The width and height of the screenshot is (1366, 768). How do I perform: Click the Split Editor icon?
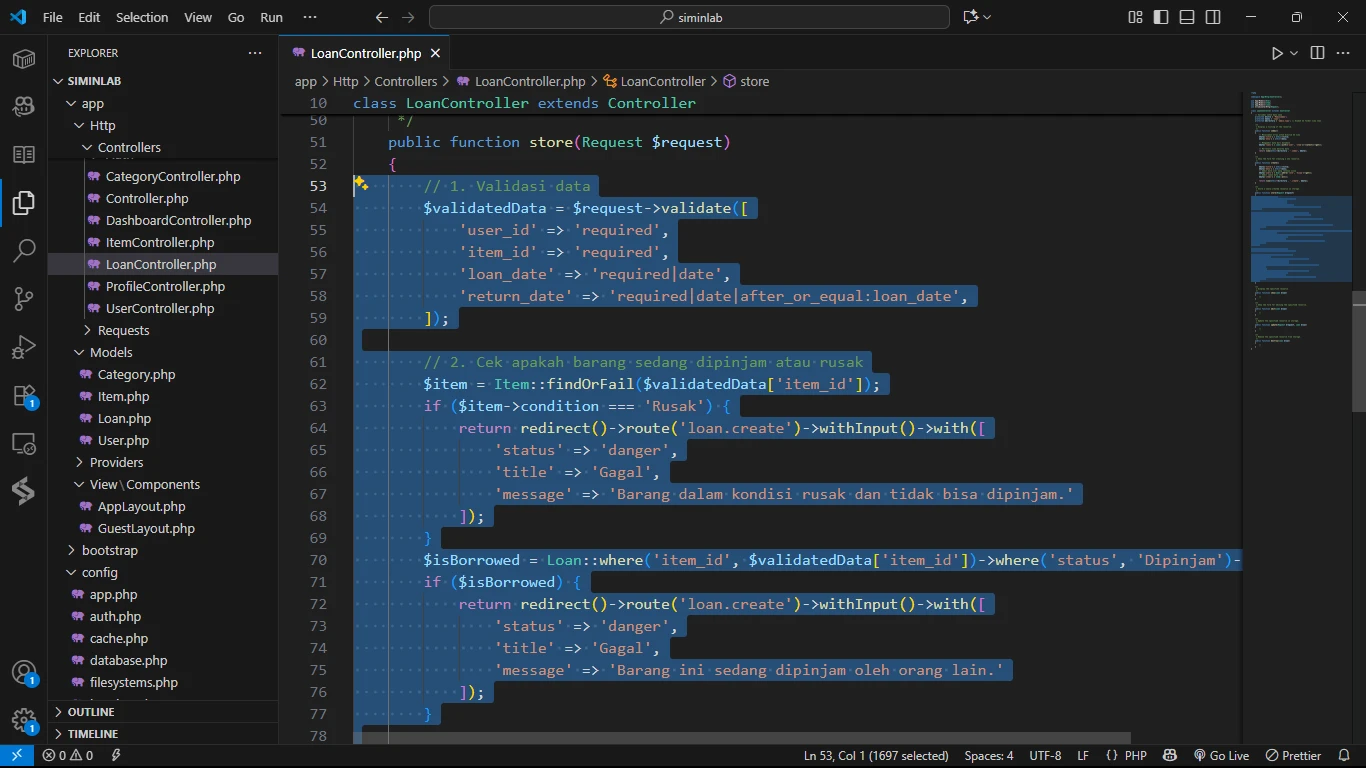(x=1317, y=53)
